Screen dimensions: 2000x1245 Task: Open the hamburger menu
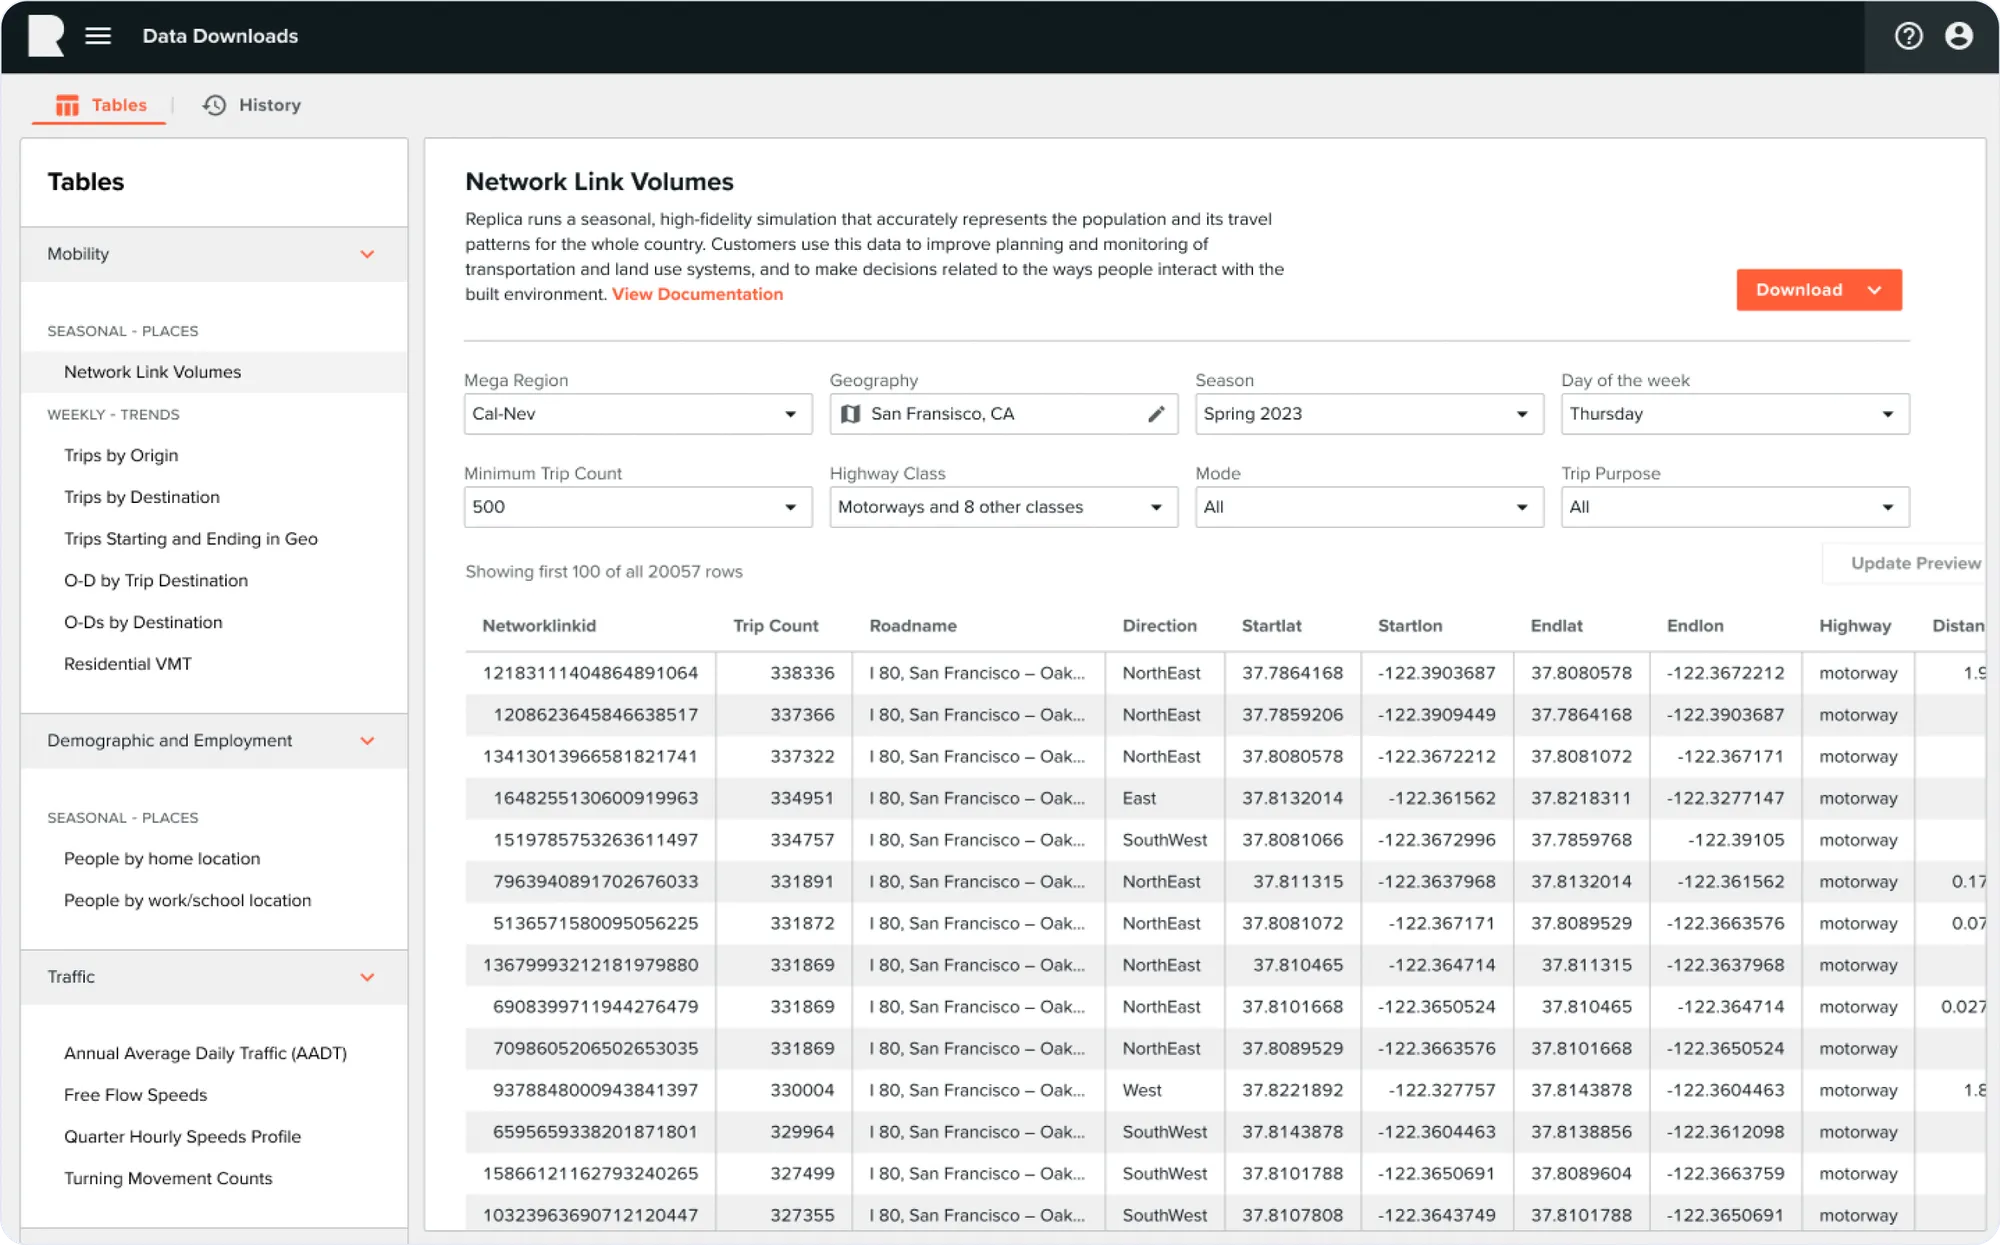pyautogui.click(x=98, y=36)
